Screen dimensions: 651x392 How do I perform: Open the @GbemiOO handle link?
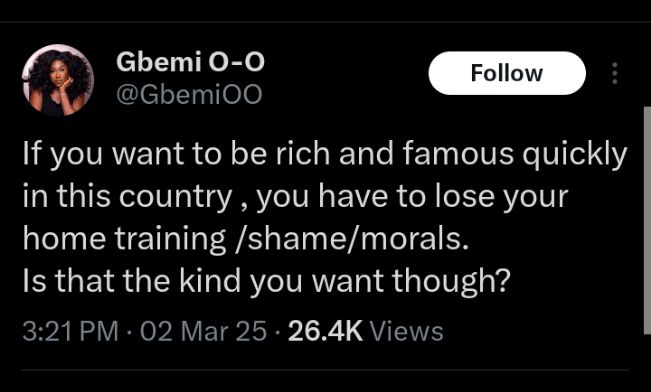(189, 94)
